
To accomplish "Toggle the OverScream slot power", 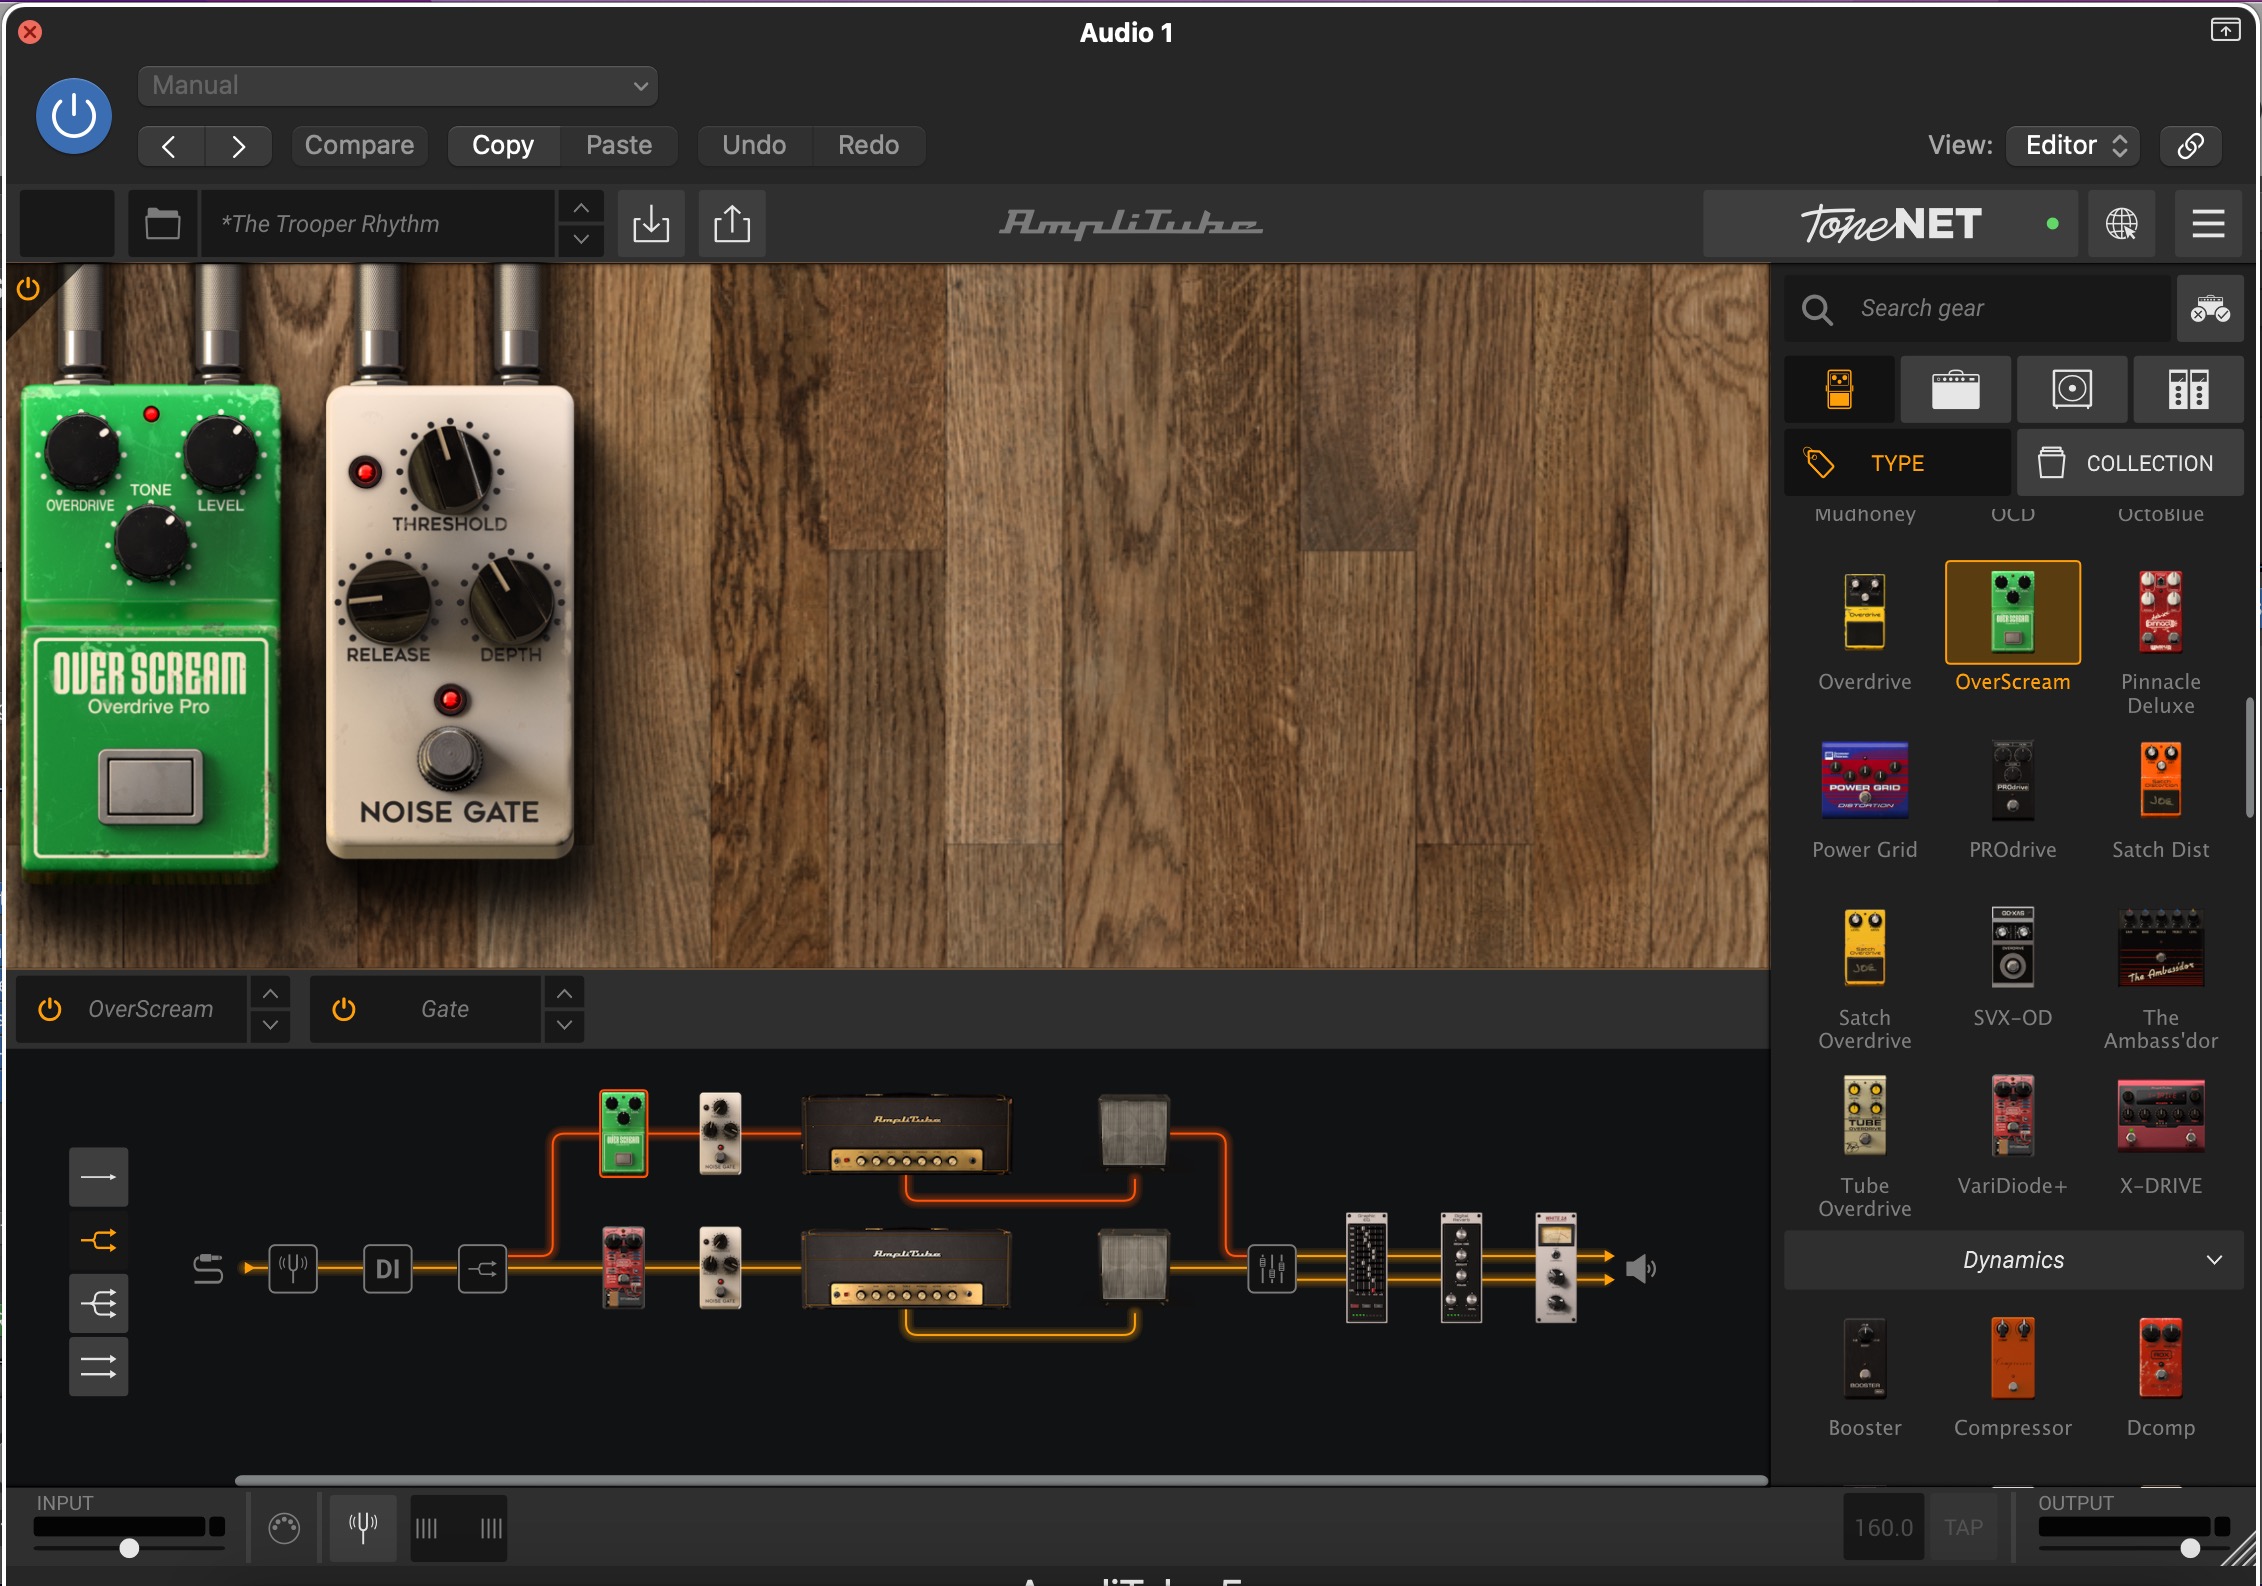I will click(50, 1009).
